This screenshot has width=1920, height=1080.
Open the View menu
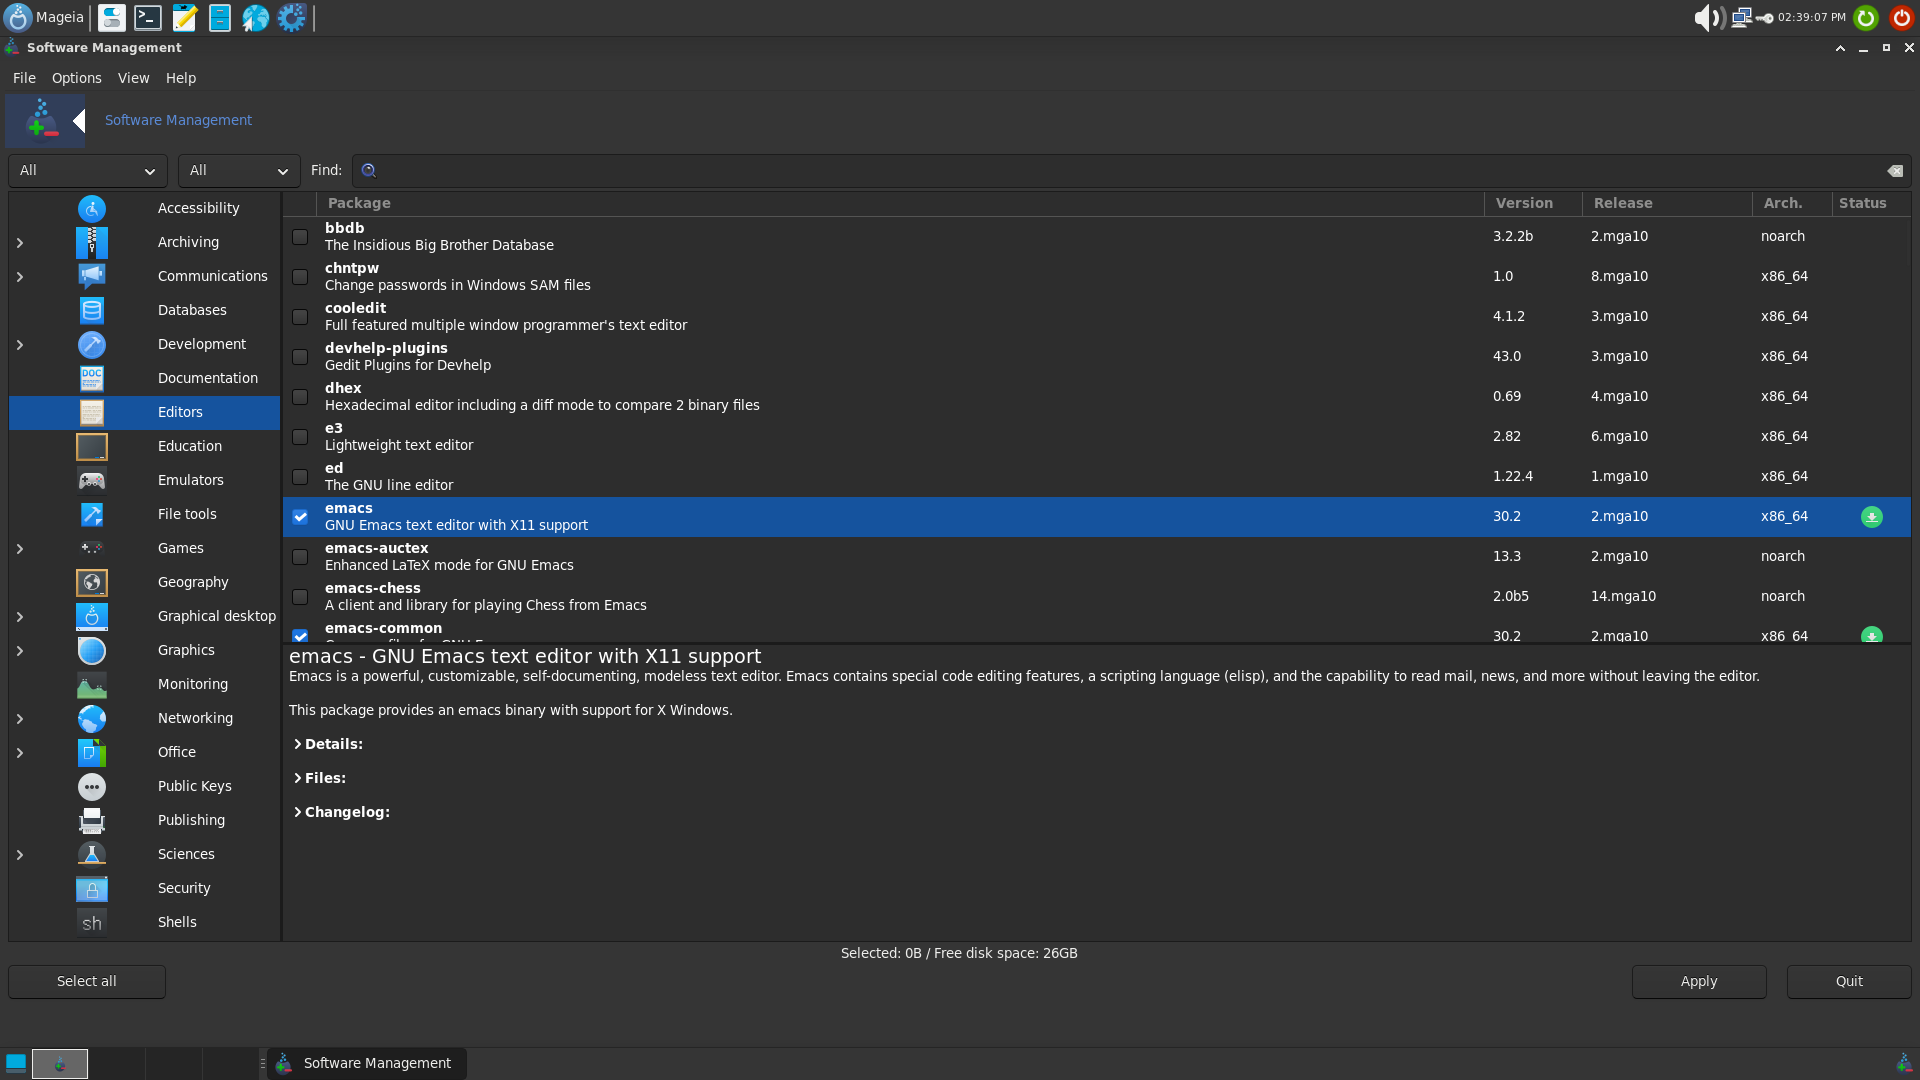click(x=133, y=78)
